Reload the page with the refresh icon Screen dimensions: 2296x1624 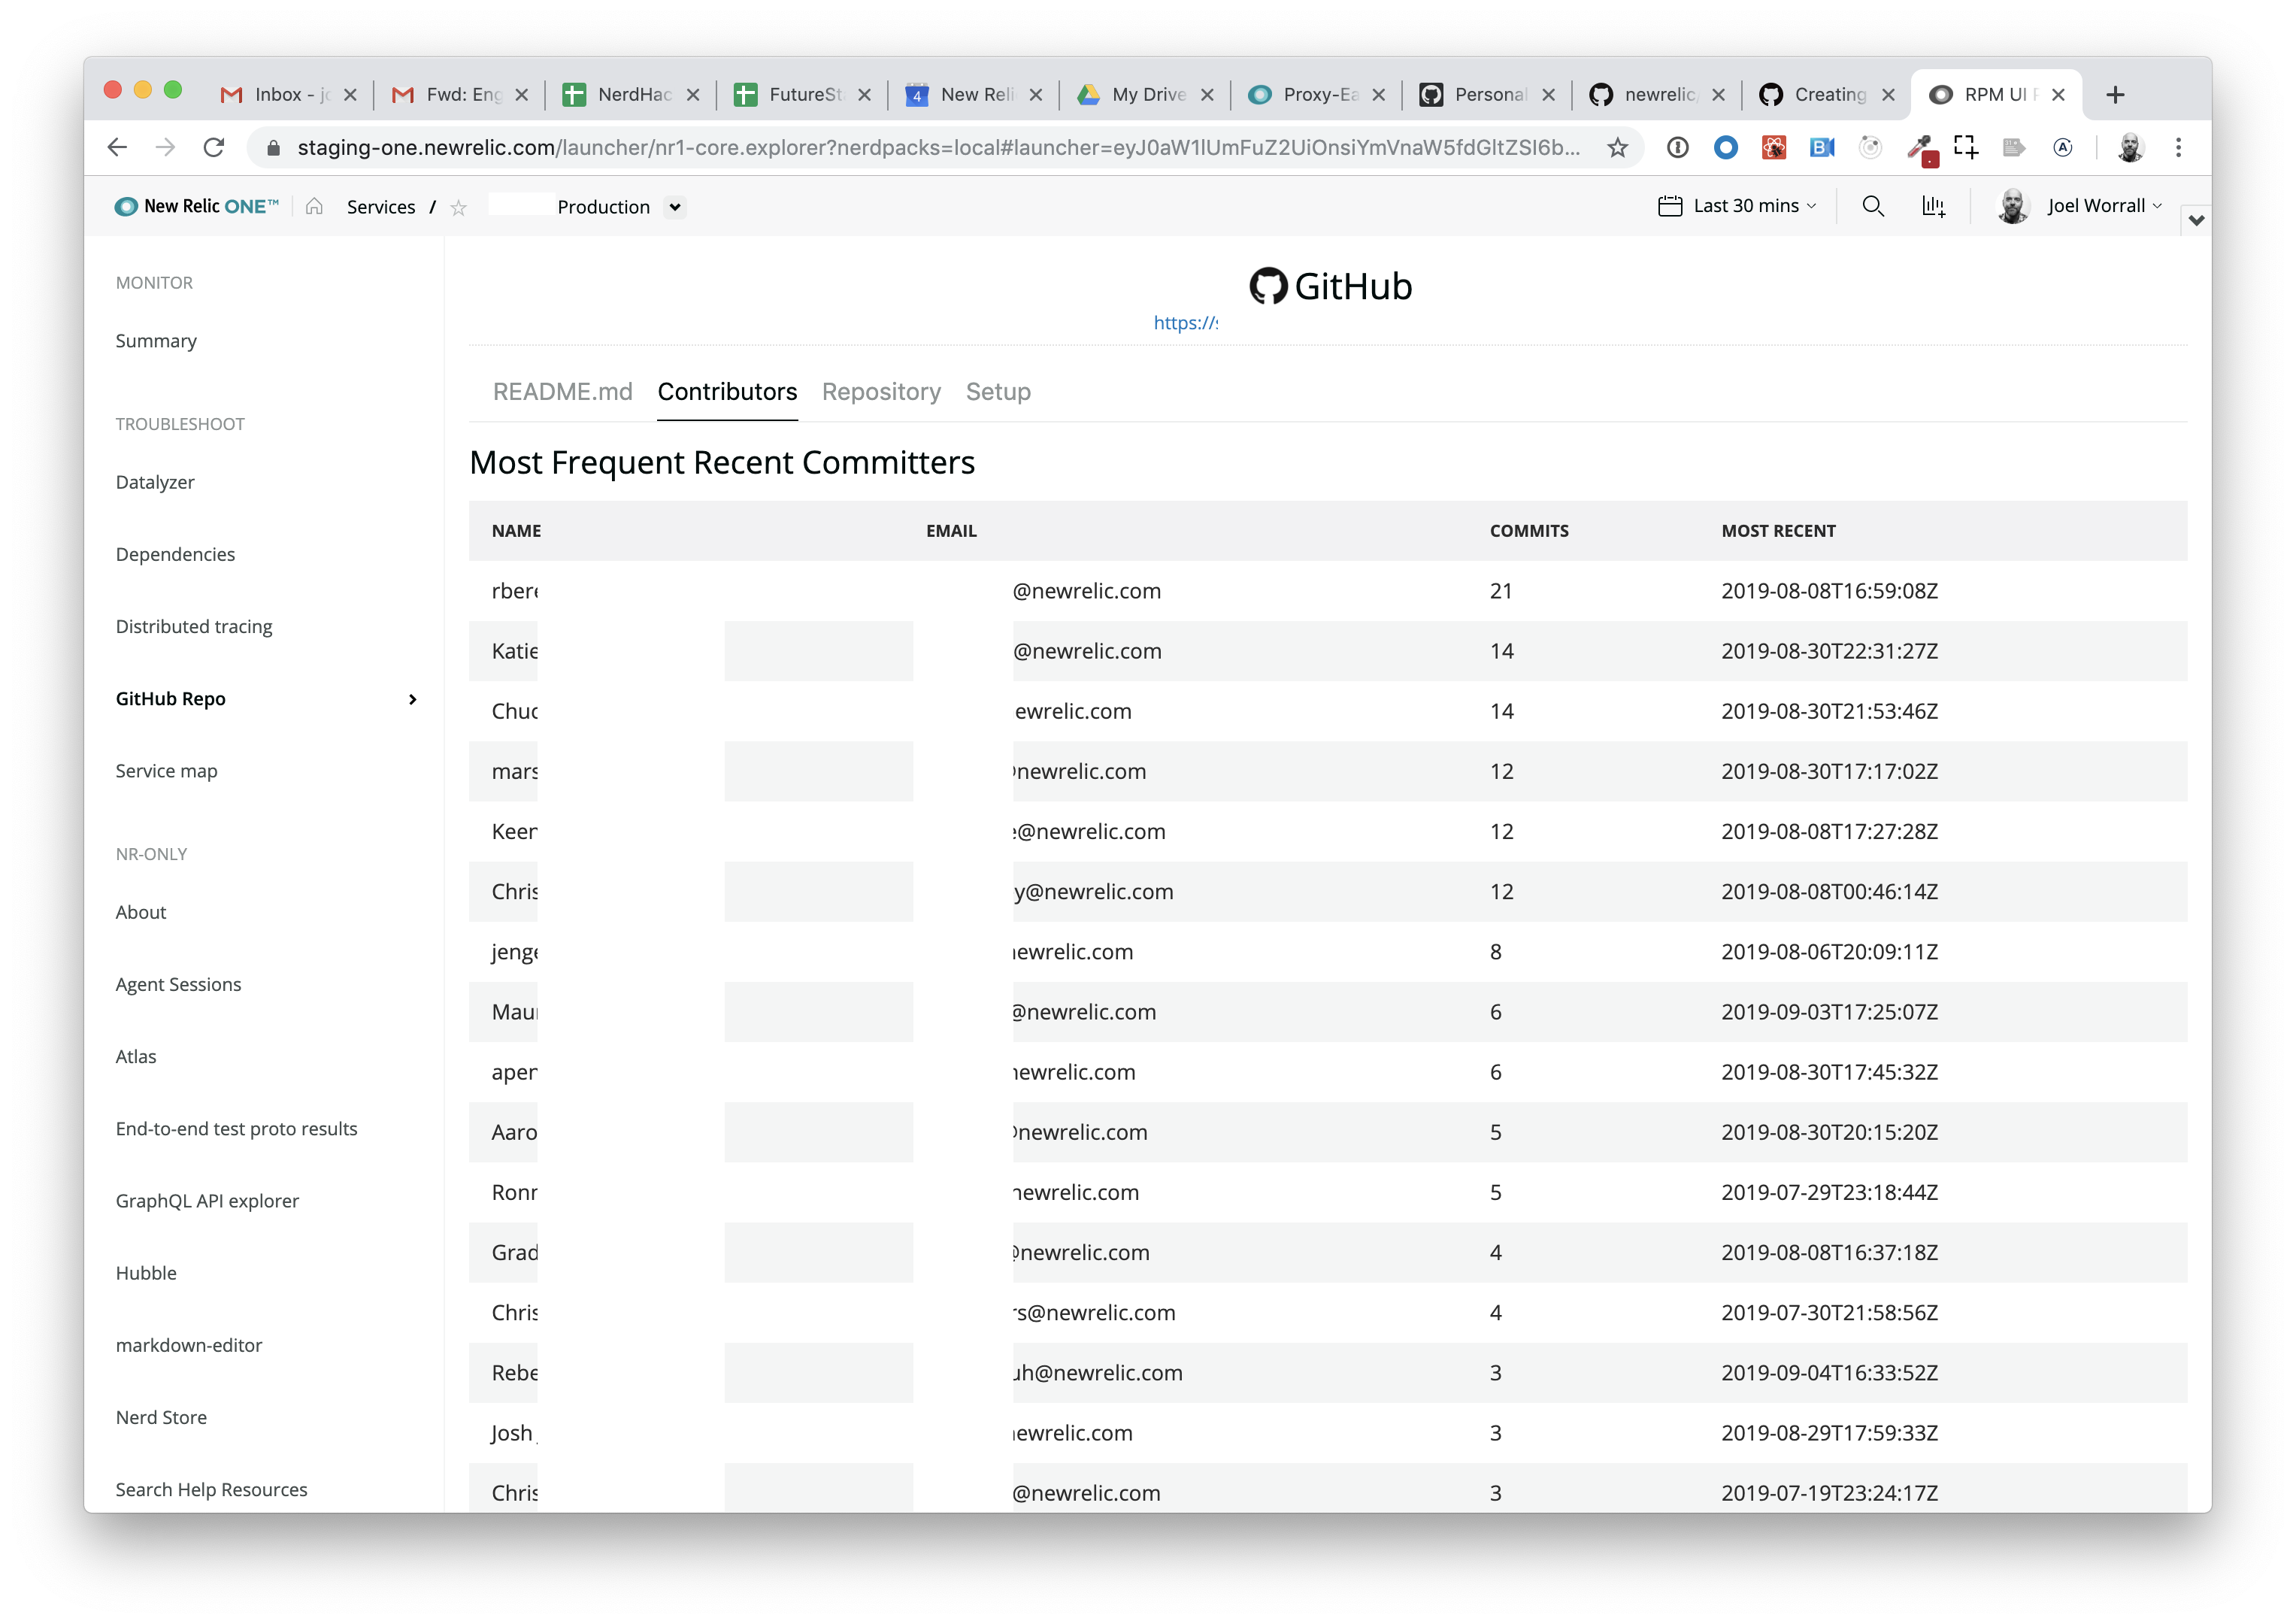click(x=214, y=148)
